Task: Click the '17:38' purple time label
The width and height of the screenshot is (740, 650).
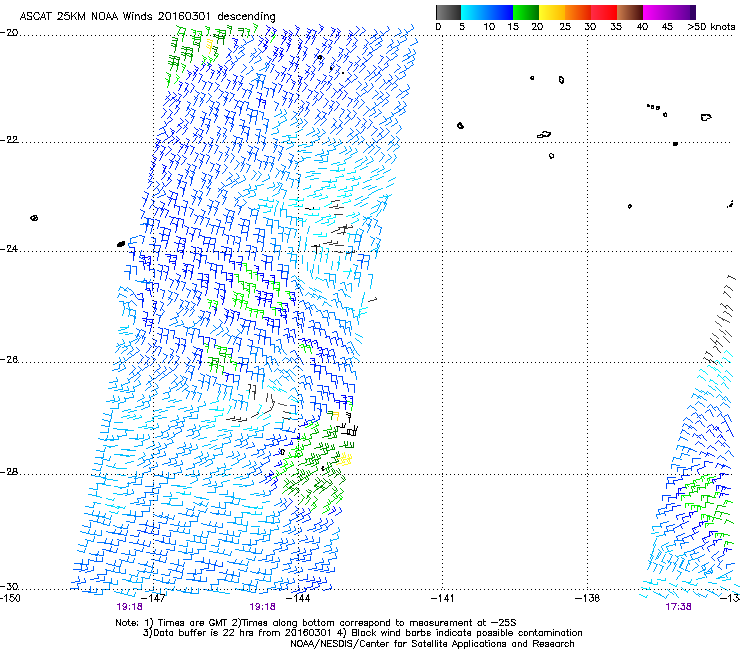Action: click(679, 607)
